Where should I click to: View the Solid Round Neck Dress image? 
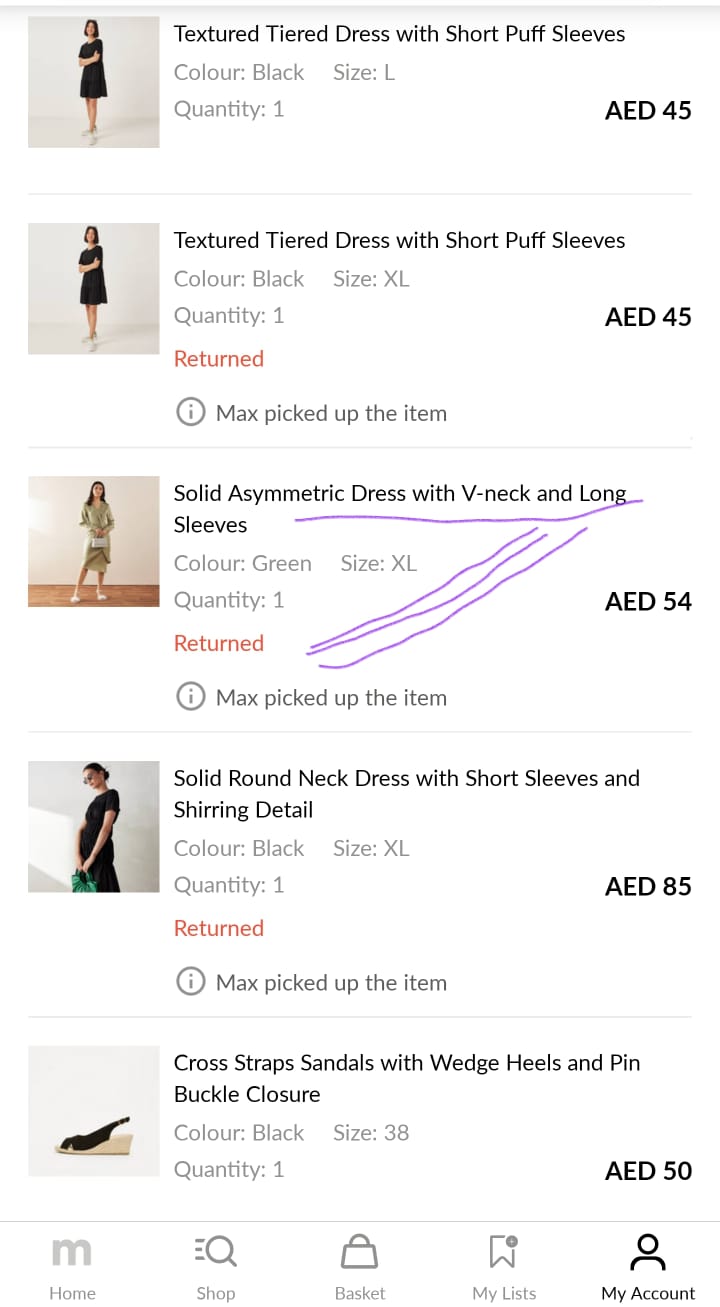(x=94, y=826)
